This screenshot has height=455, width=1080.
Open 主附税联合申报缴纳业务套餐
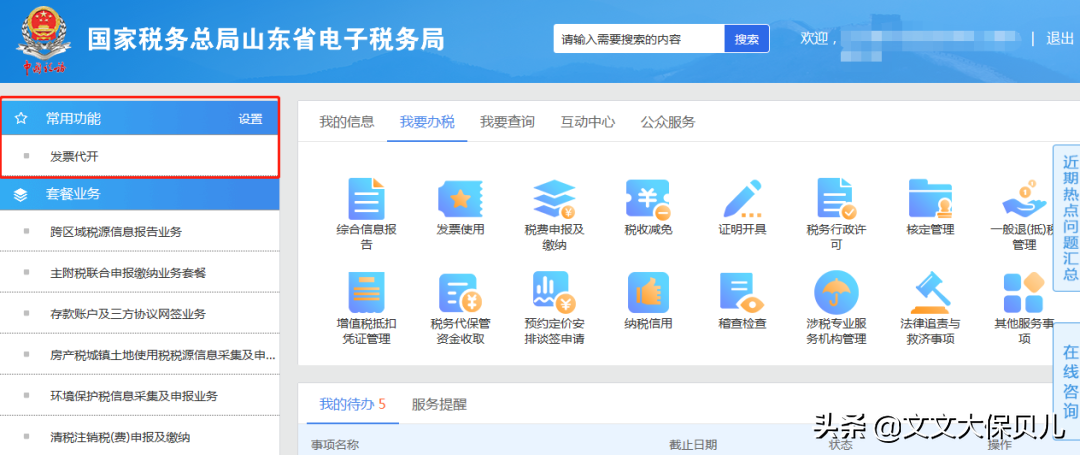coord(128,273)
